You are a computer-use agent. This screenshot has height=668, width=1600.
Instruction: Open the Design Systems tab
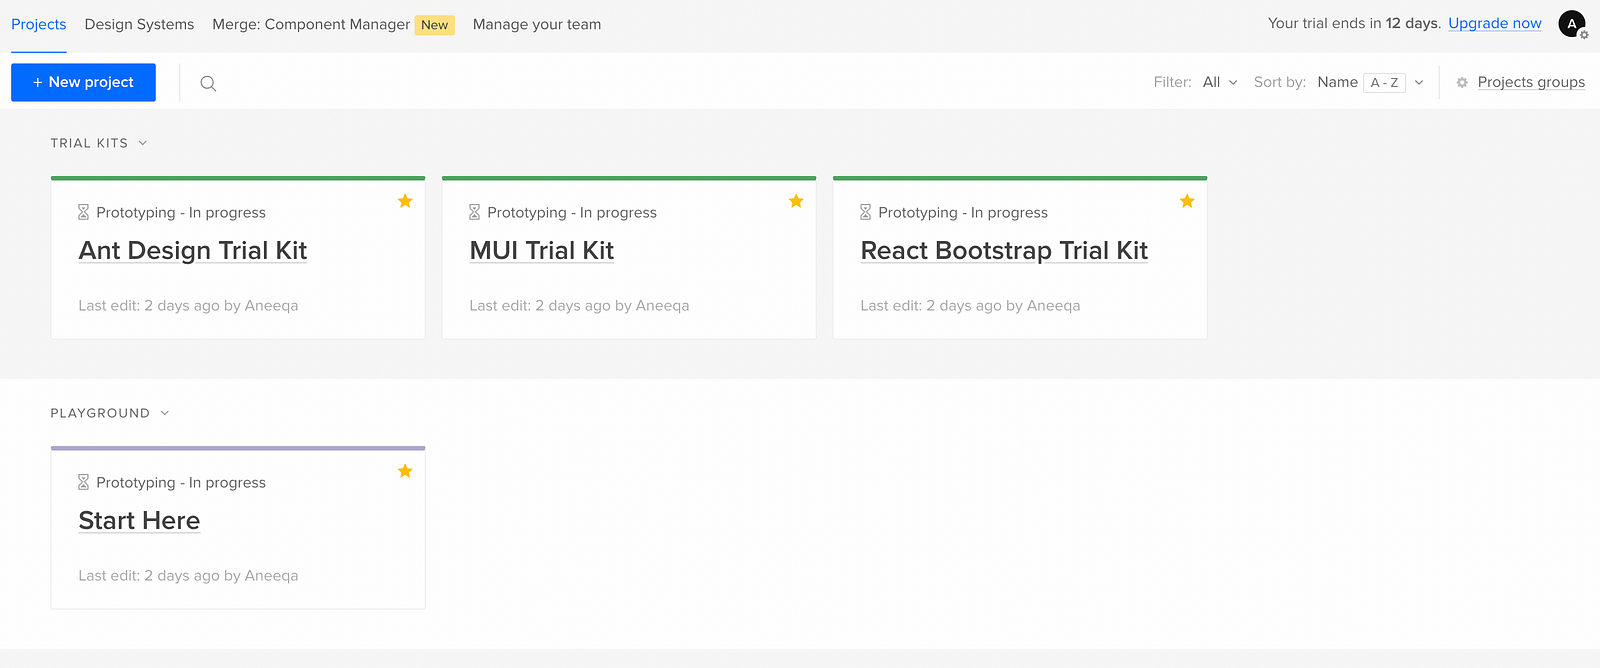[x=139, y=24]
